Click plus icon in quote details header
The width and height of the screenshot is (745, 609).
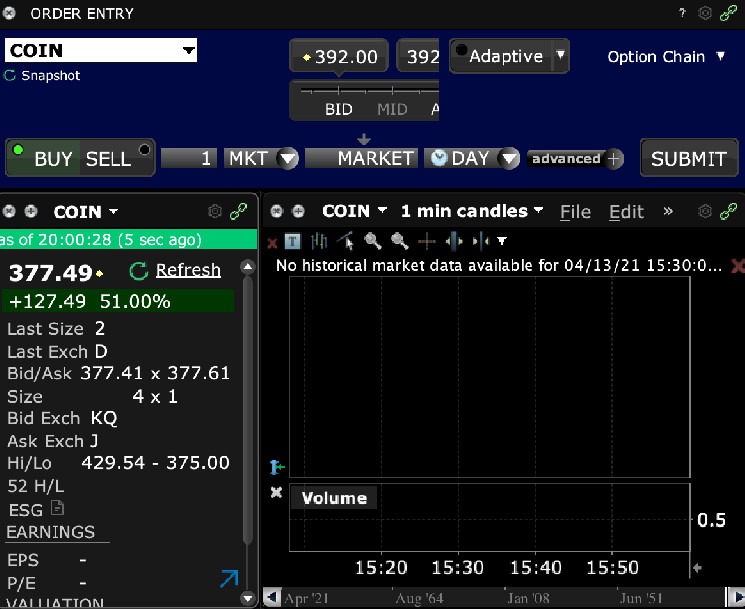coord(31,211)
